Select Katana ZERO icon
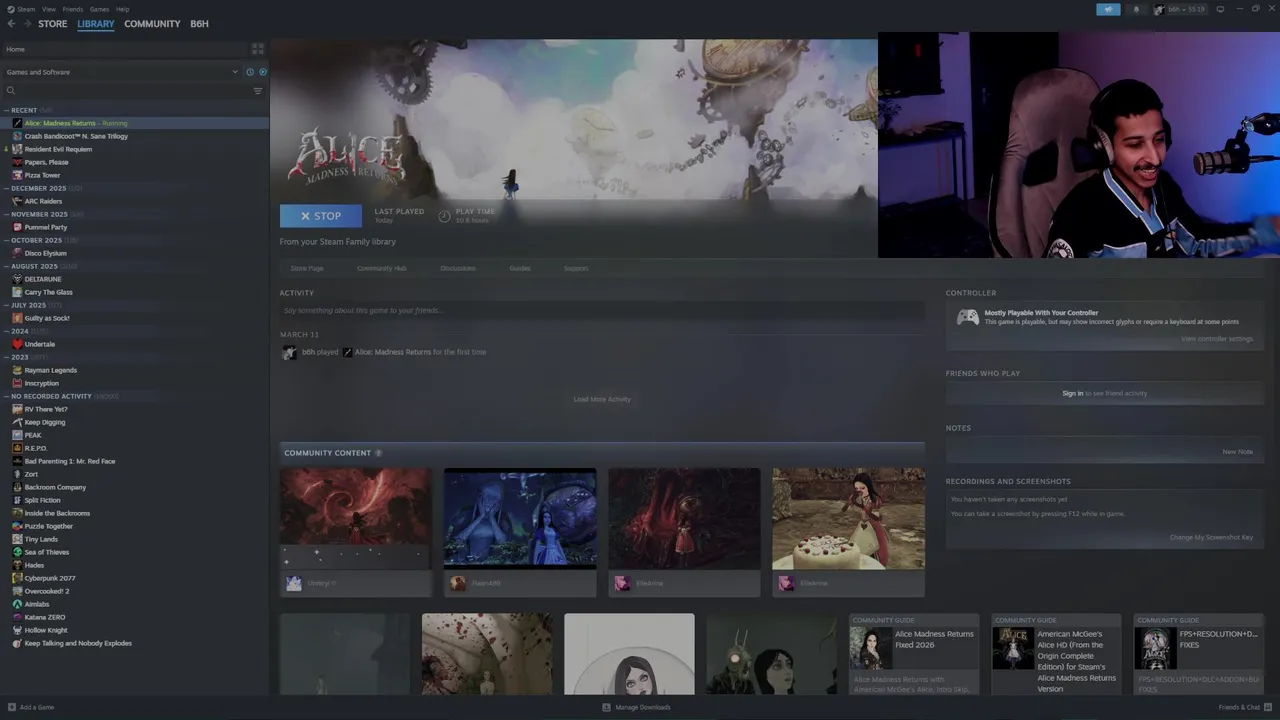 point(17,617)
